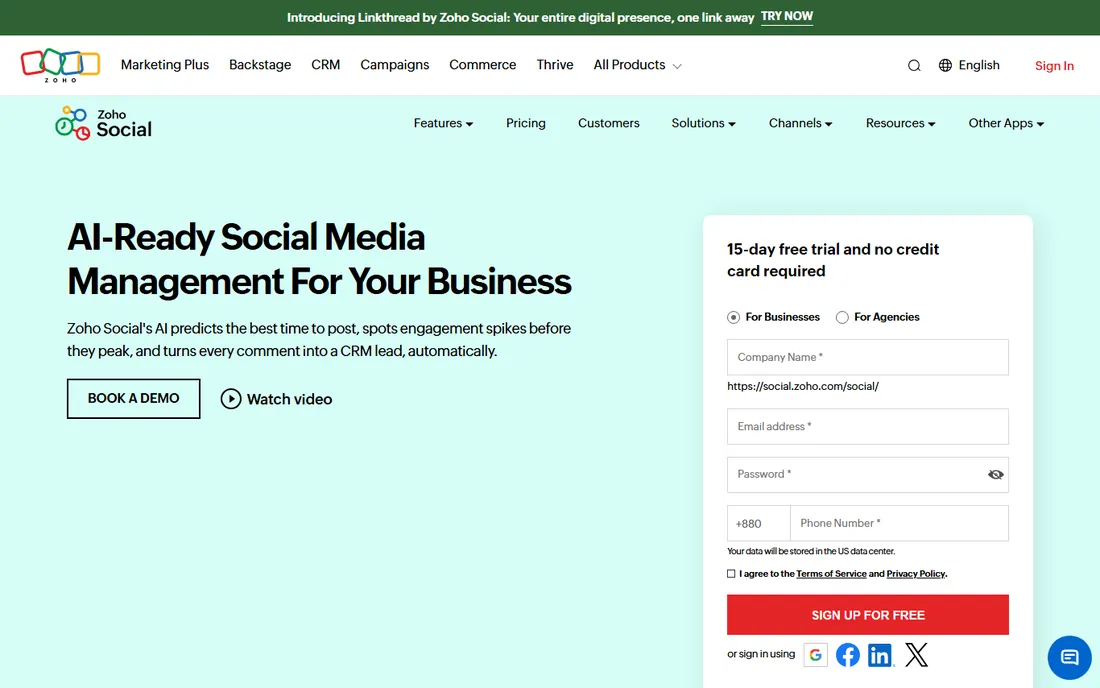Click the play icon beside Watch video
The height and width of the screenshot is (688, 1100).
[x=231, y=399]
